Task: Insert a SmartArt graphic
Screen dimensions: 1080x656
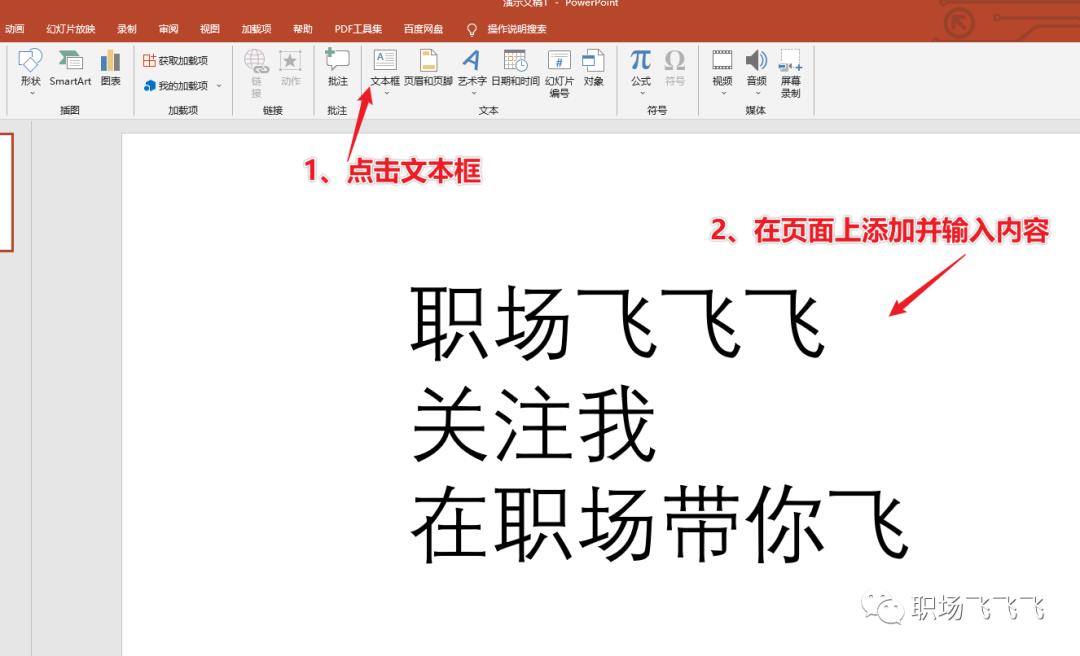Action: tap(70, 68)
